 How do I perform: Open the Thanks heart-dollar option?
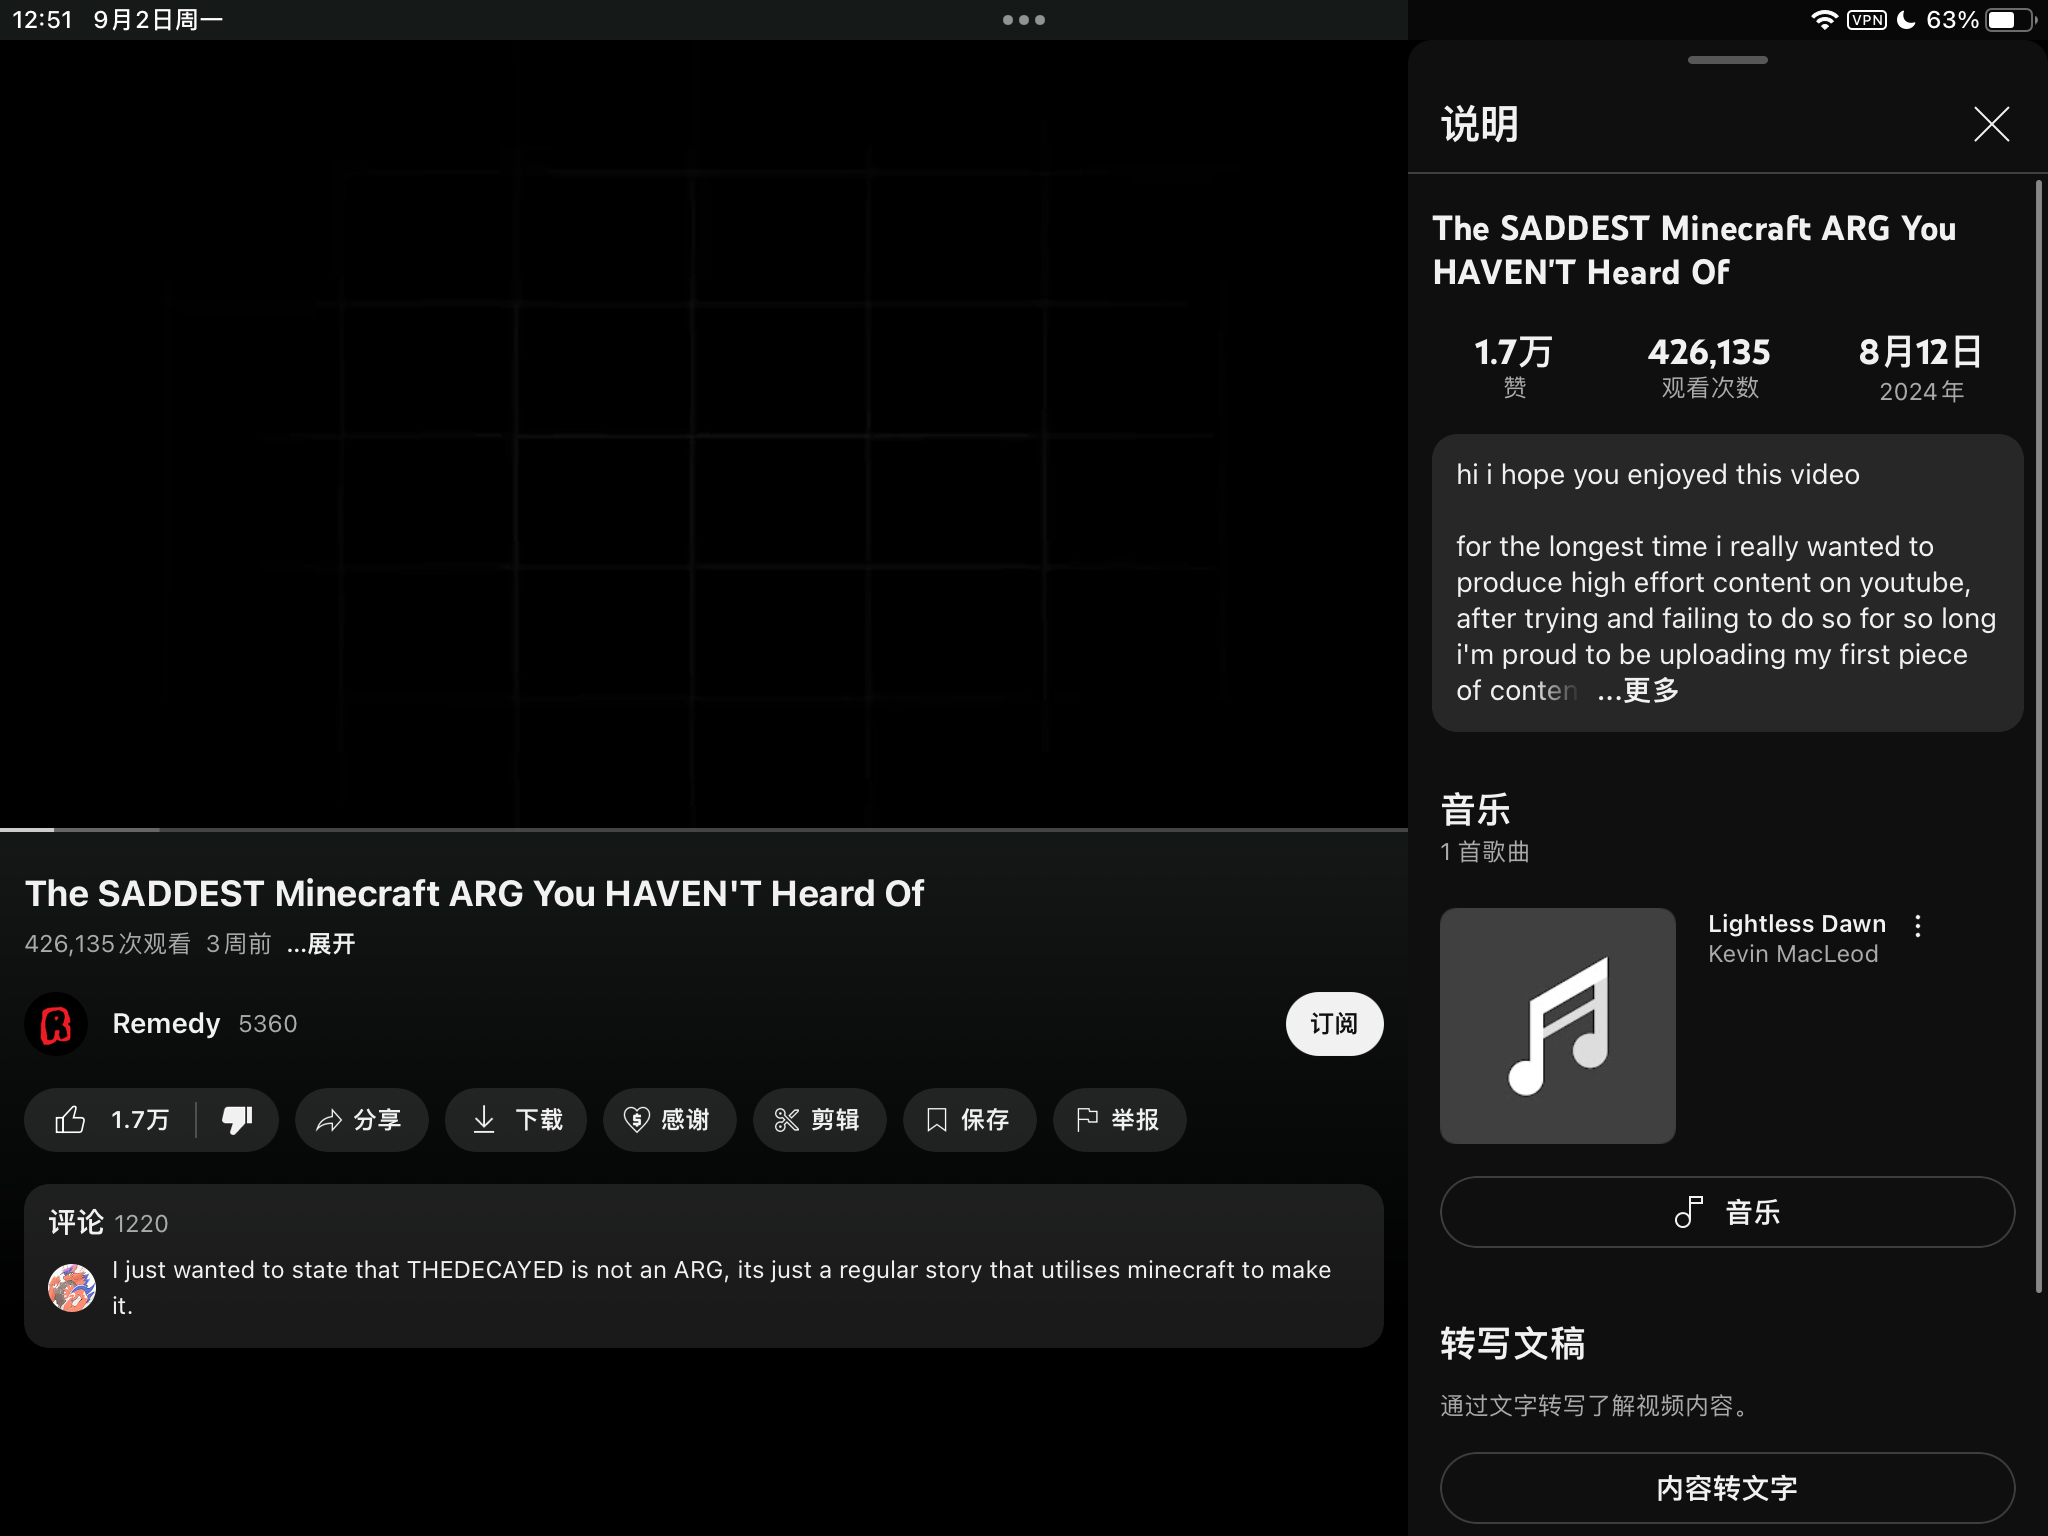tap(669, 1120)
